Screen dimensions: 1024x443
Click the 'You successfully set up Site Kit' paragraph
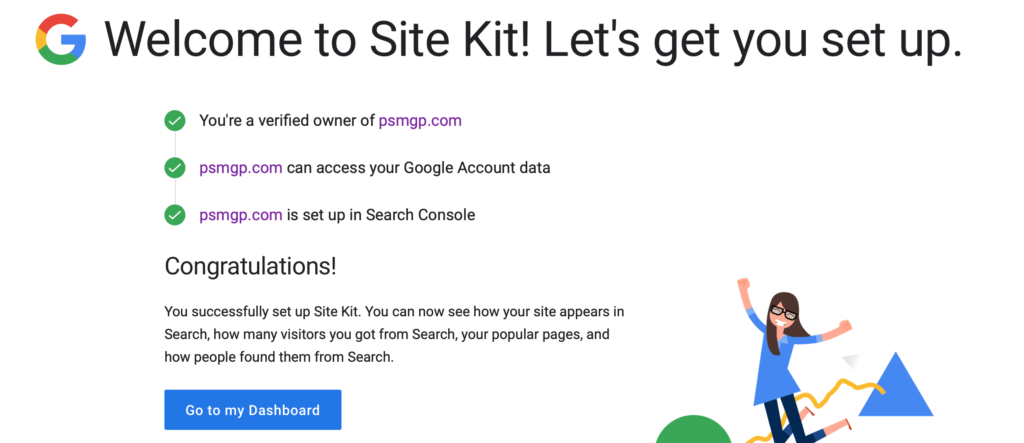(x=394, y=335)
